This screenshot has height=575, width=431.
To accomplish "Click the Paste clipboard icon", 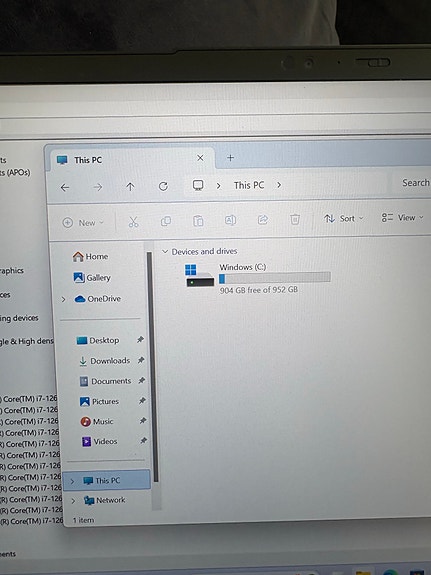I will 198,221.
